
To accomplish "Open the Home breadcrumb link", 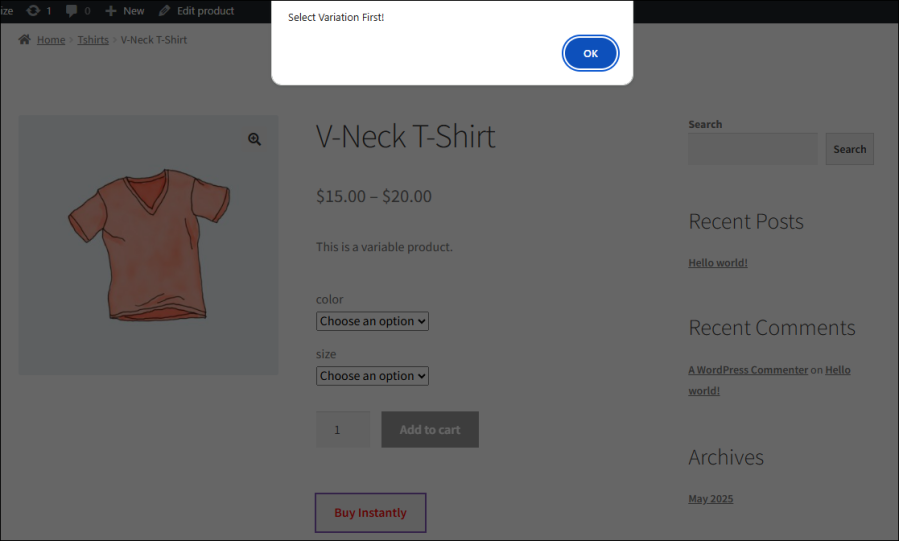I will [x=51, y=40].
